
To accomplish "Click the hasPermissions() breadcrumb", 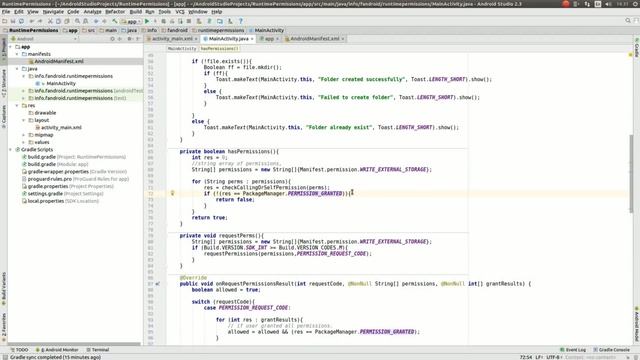I will [x=219, y=49].
